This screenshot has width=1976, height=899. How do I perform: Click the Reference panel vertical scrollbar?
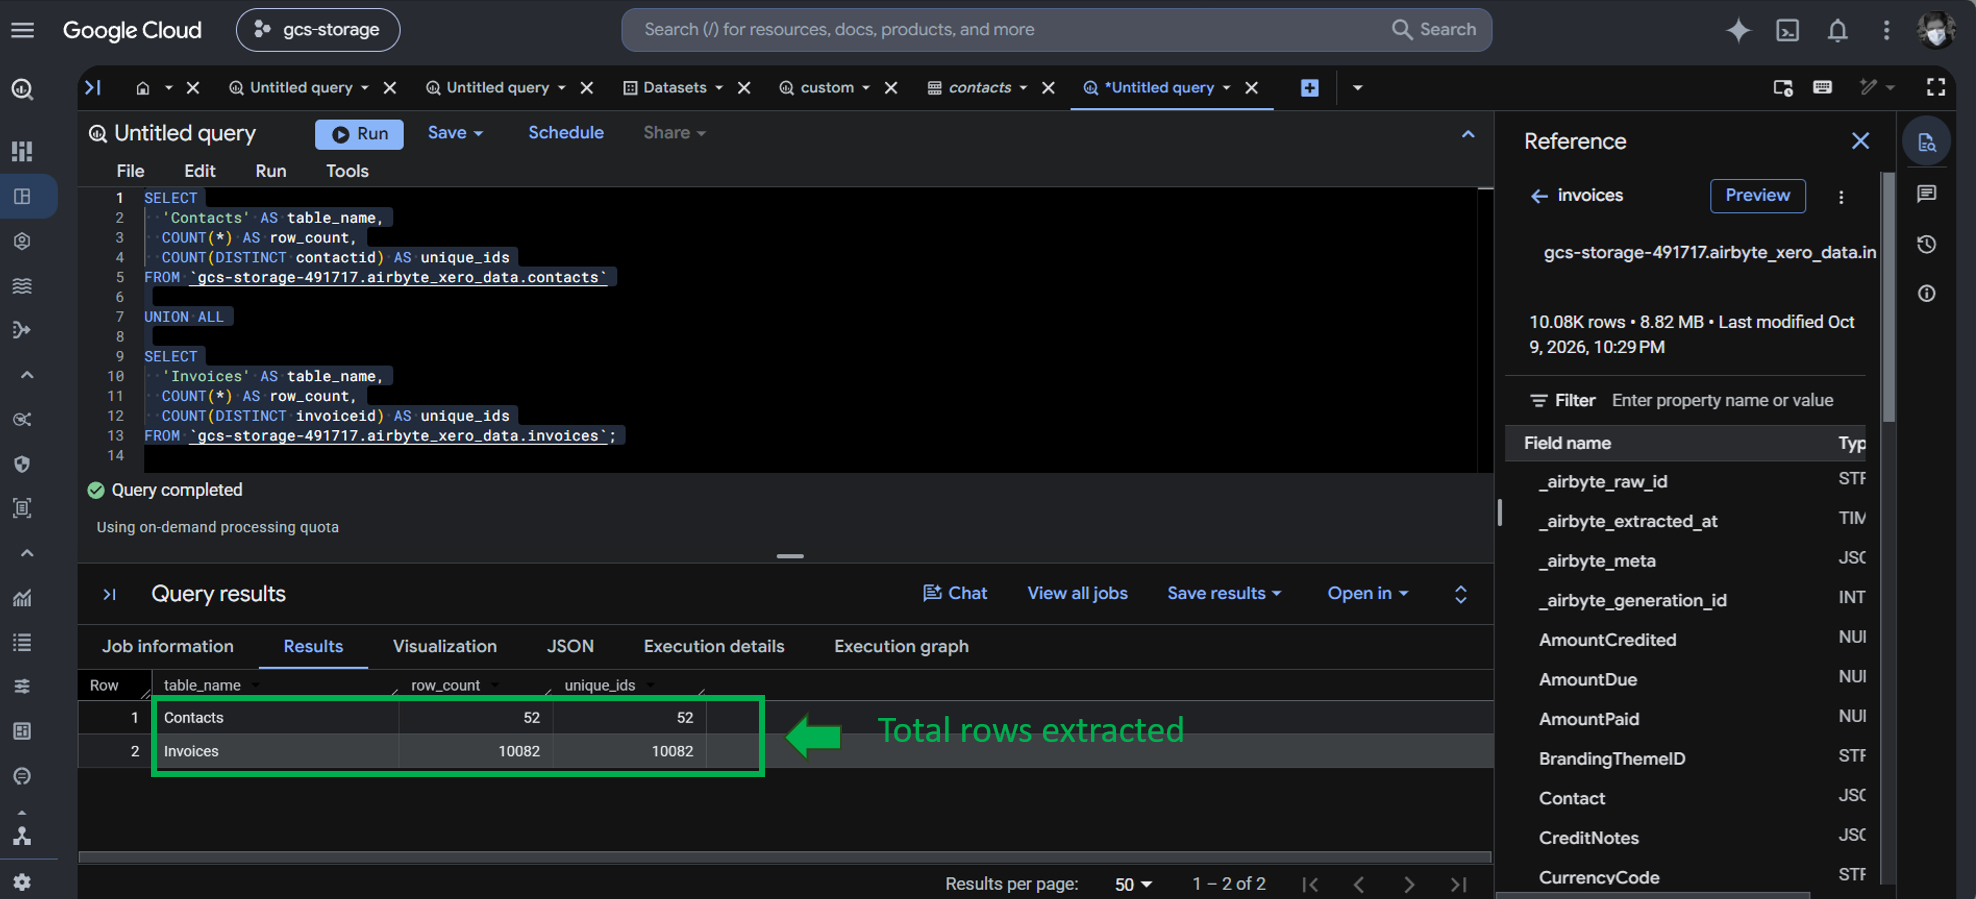point(1888,298)
